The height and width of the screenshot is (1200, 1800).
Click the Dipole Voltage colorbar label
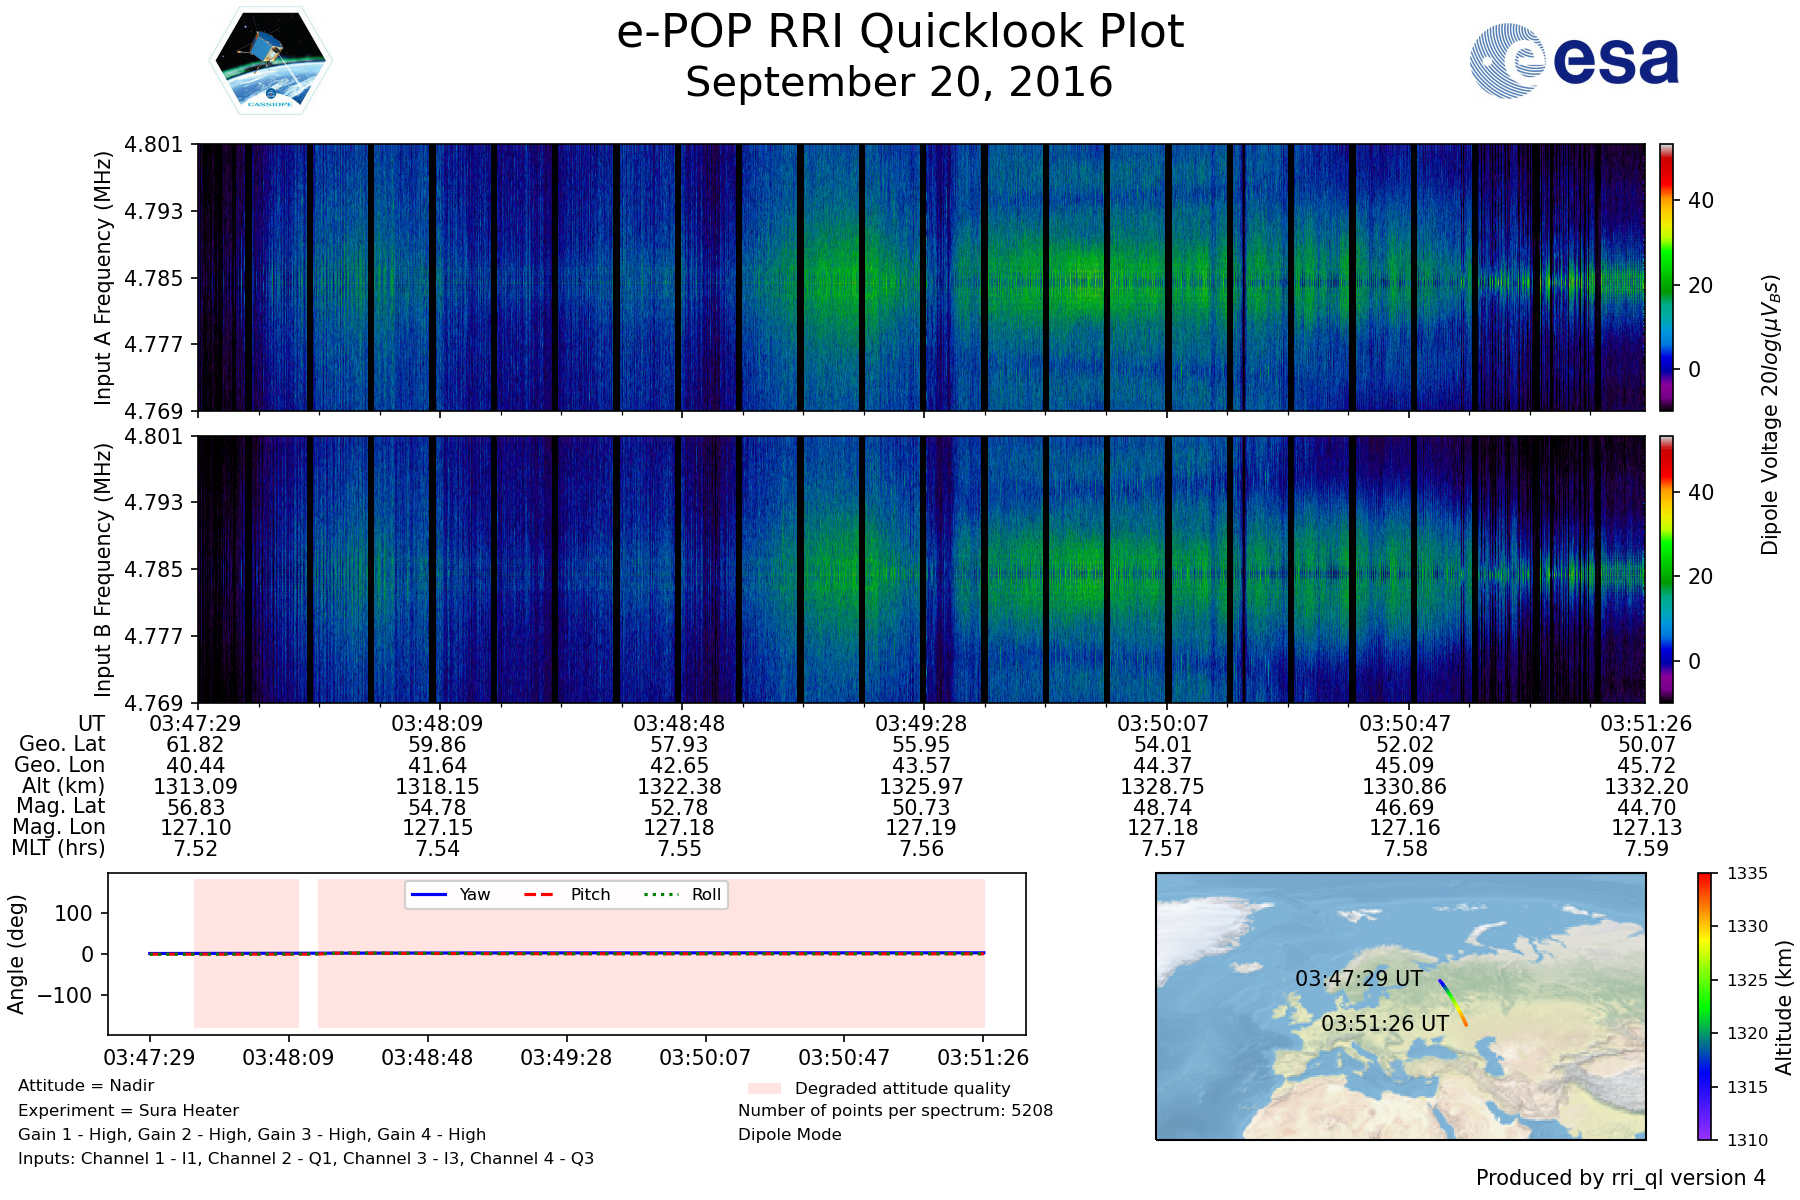1770,415
